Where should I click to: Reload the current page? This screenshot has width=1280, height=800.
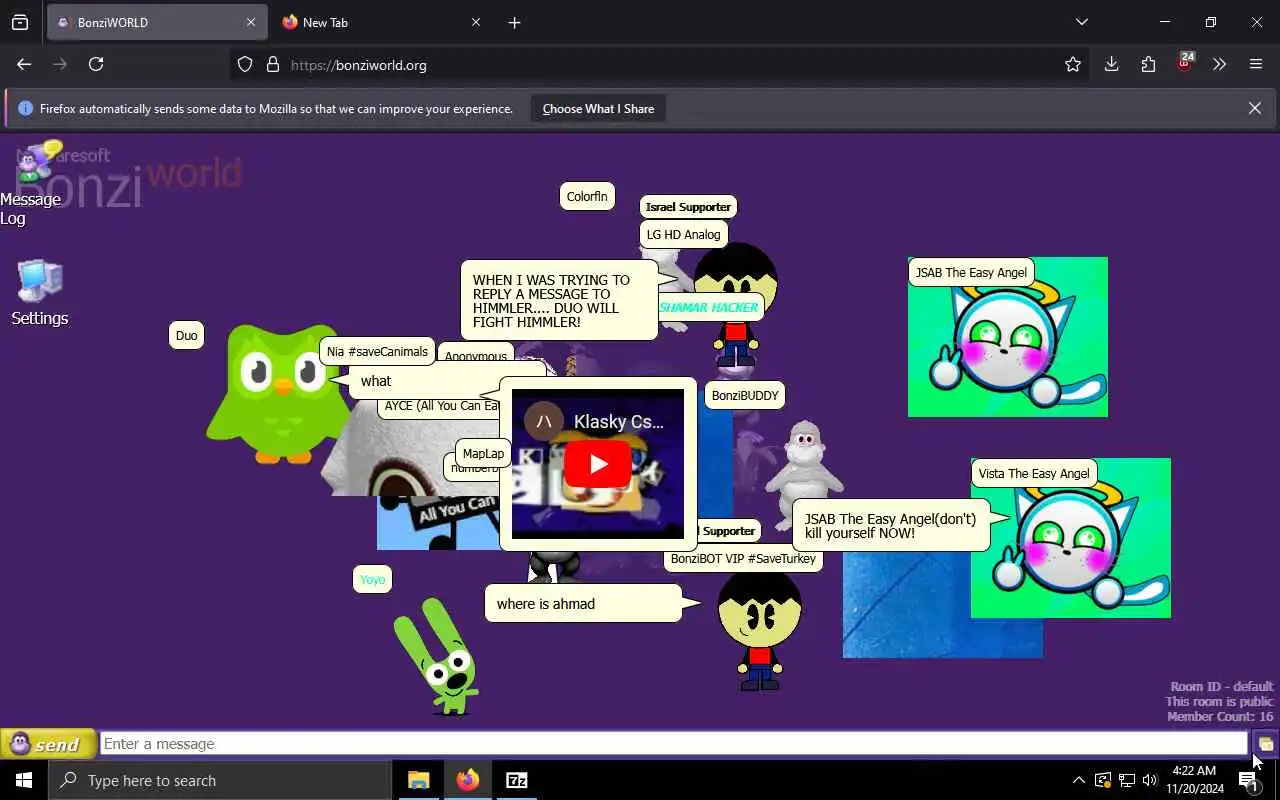(x=96, y=64)
